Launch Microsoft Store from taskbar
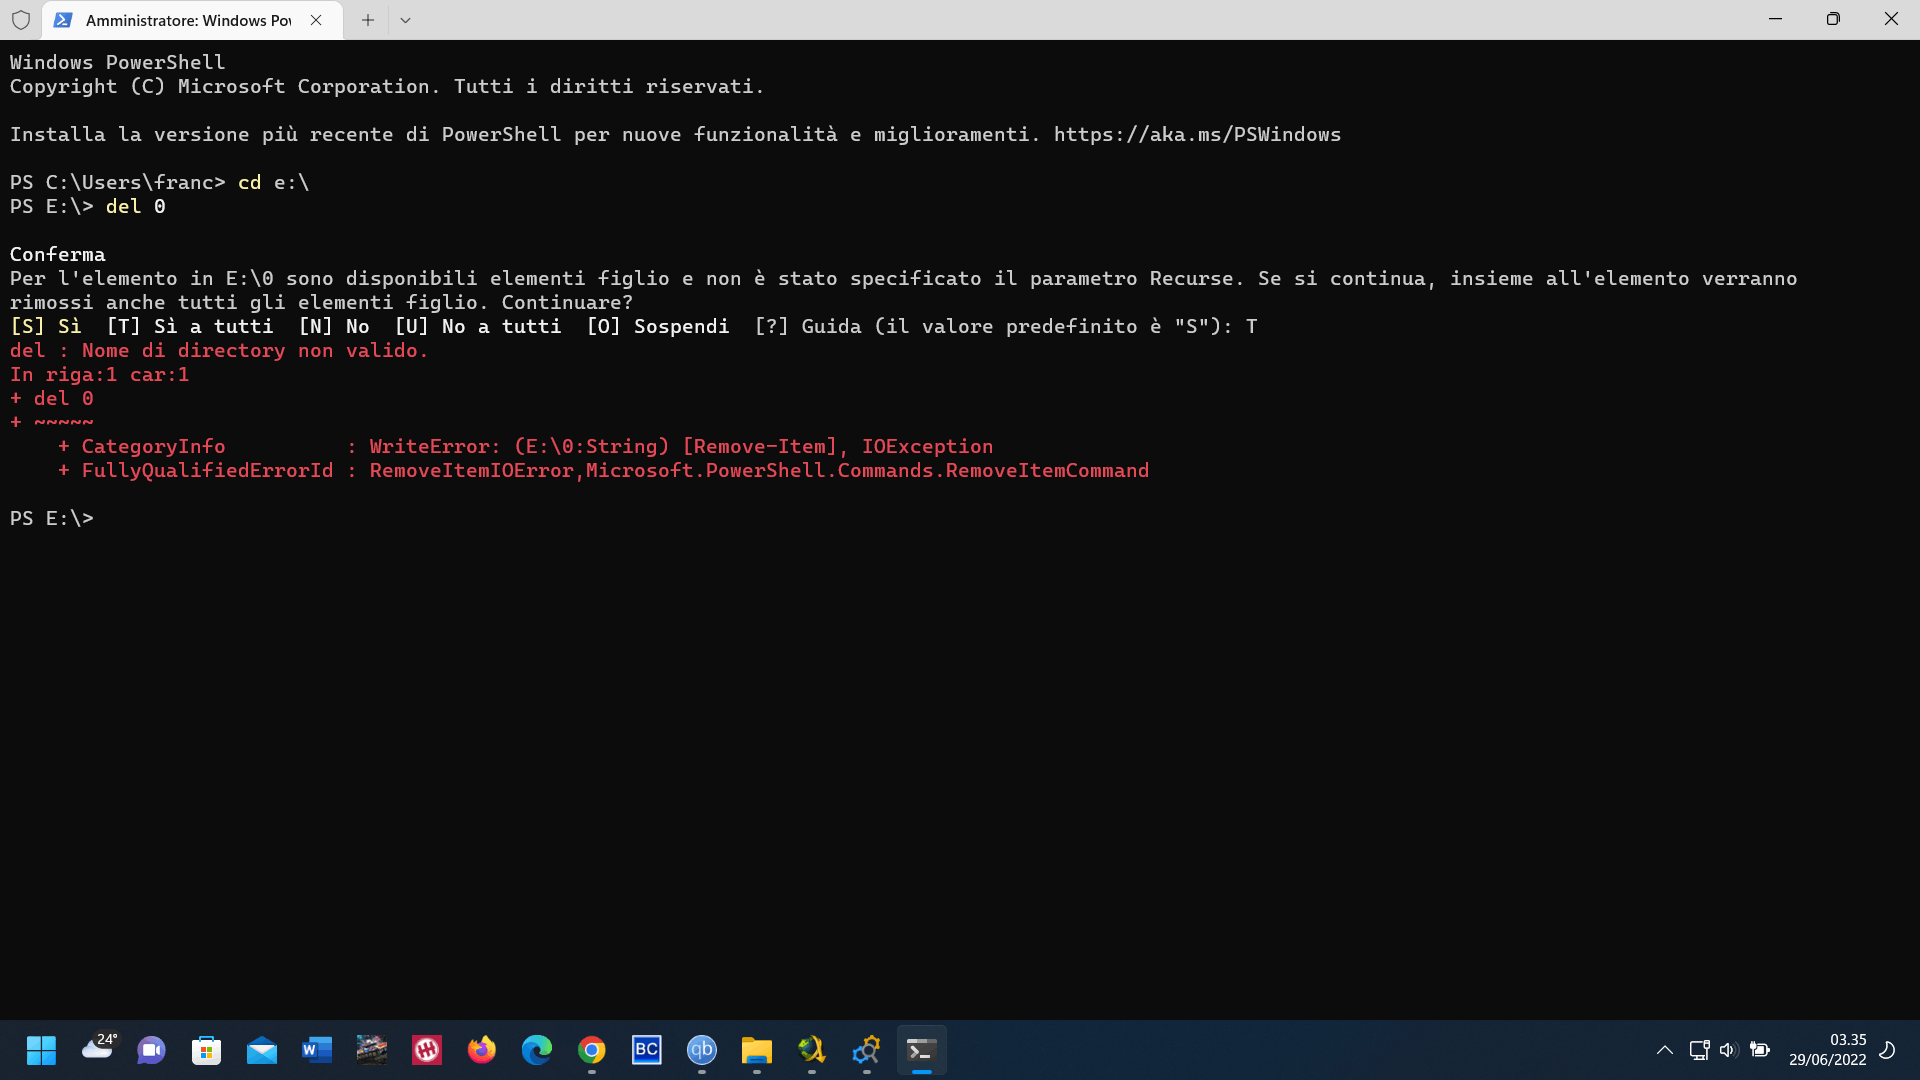This screenshot has width=1920, height=1080. pyautogui.click(x=206, y=1050)
